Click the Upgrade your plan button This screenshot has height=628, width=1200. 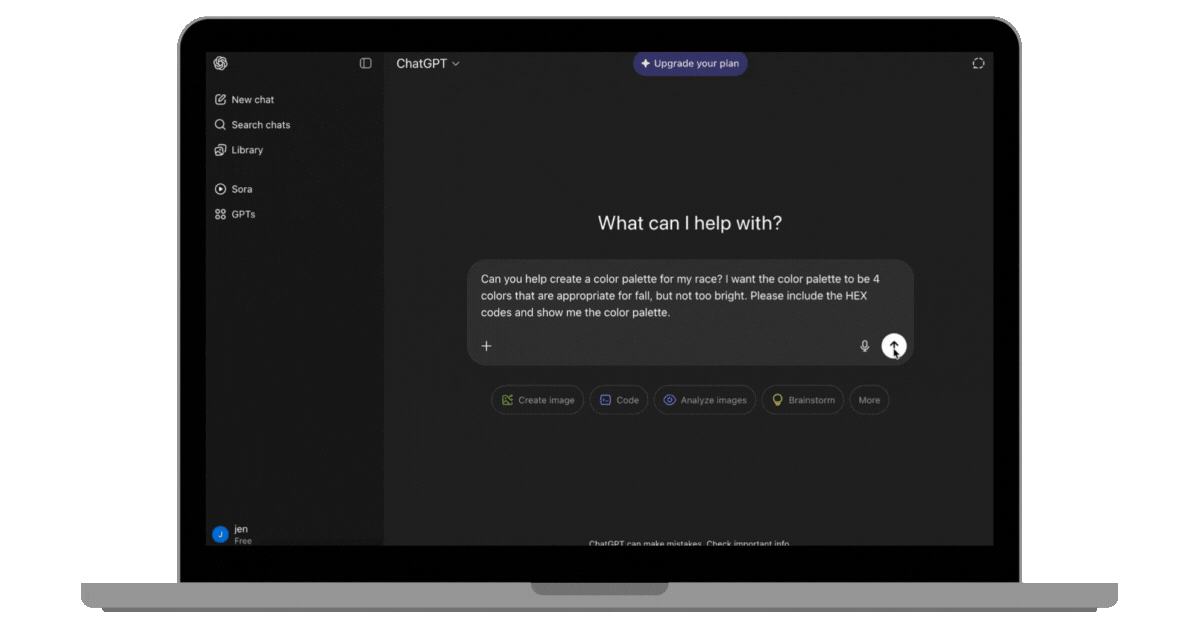690,63
